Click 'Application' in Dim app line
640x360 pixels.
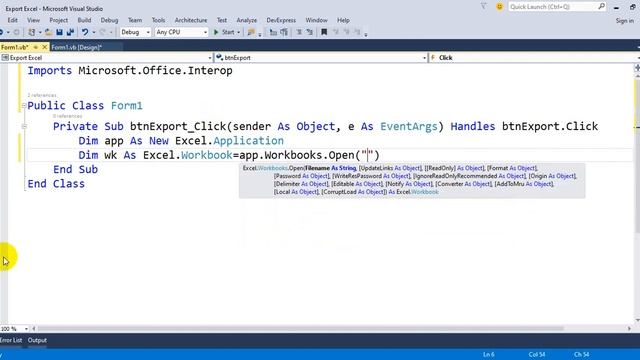(x=248, y=141)
